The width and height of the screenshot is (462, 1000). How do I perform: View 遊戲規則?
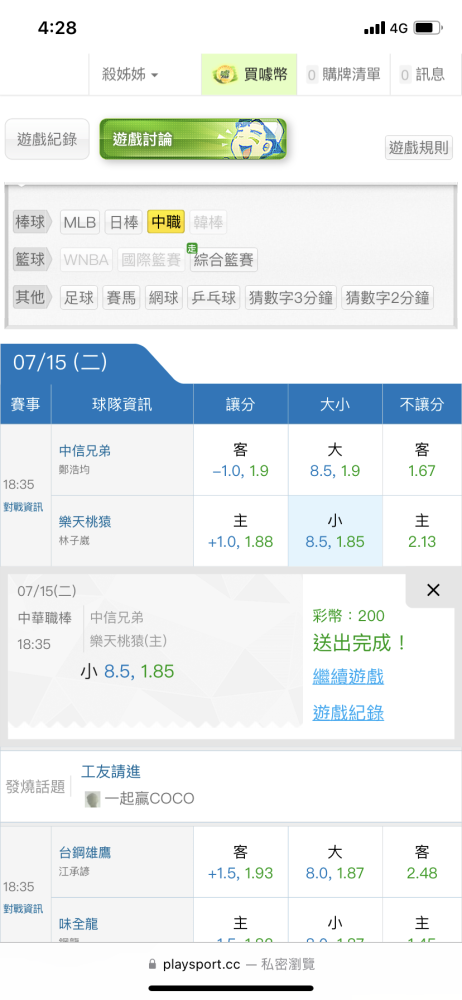(419, 147)
